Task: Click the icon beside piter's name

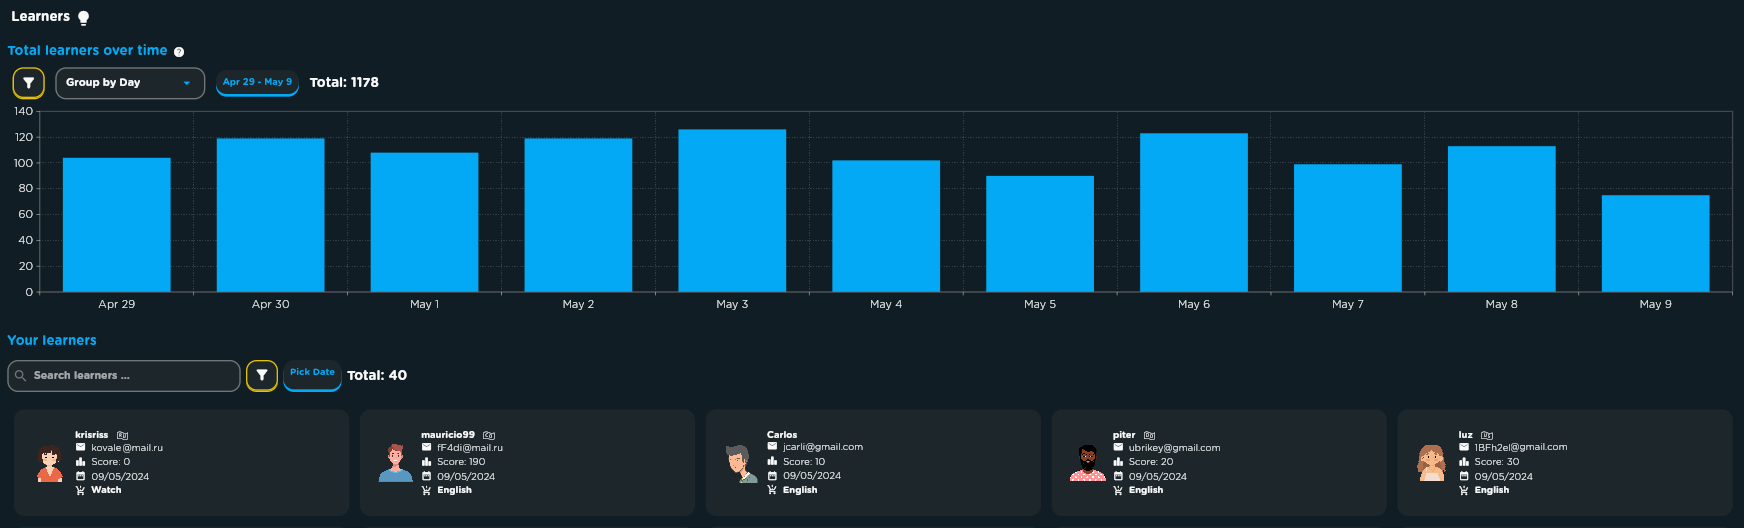Action: (x=1150, y=435)
